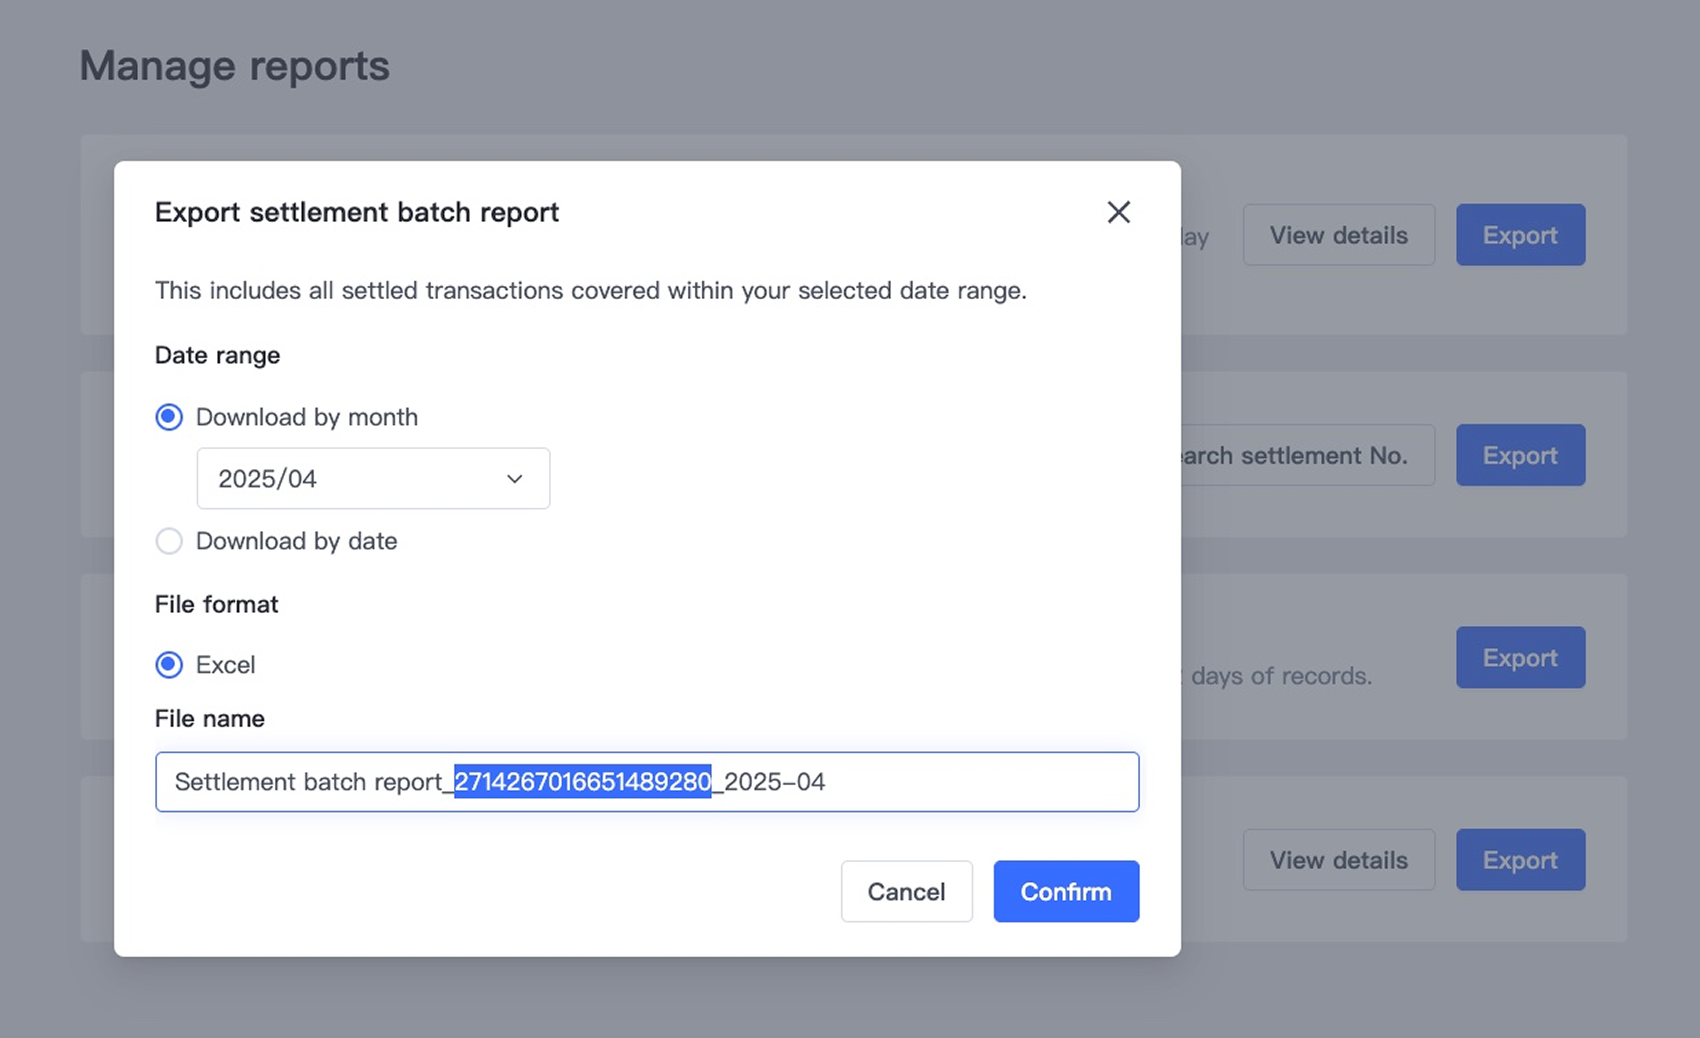Open the 2025/04 month dropdown
This screenshot has width=1700, height=1038.
click(x=372, y=479)
